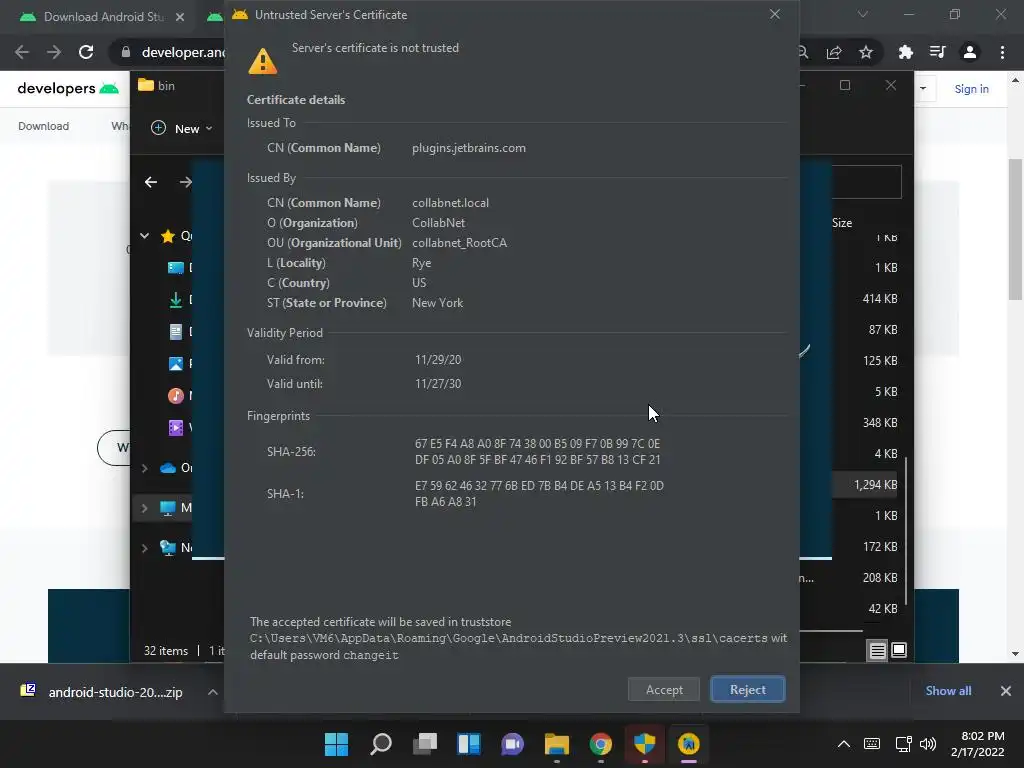Image resolution: width=1024 pixels, height=768 pixels.
Task: Open the Chrome tab search dropdown
Action: [863, 14]
